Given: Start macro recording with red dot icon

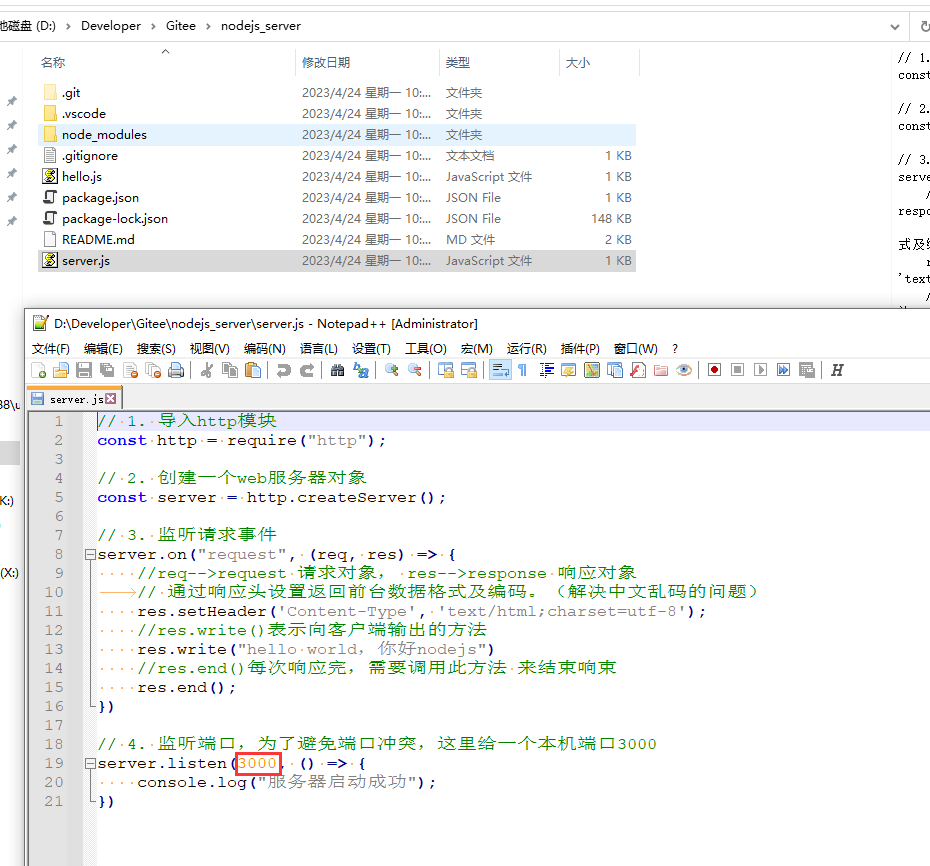Looking at the screenshot, I should pyautogui.click(x=714, y=370).
